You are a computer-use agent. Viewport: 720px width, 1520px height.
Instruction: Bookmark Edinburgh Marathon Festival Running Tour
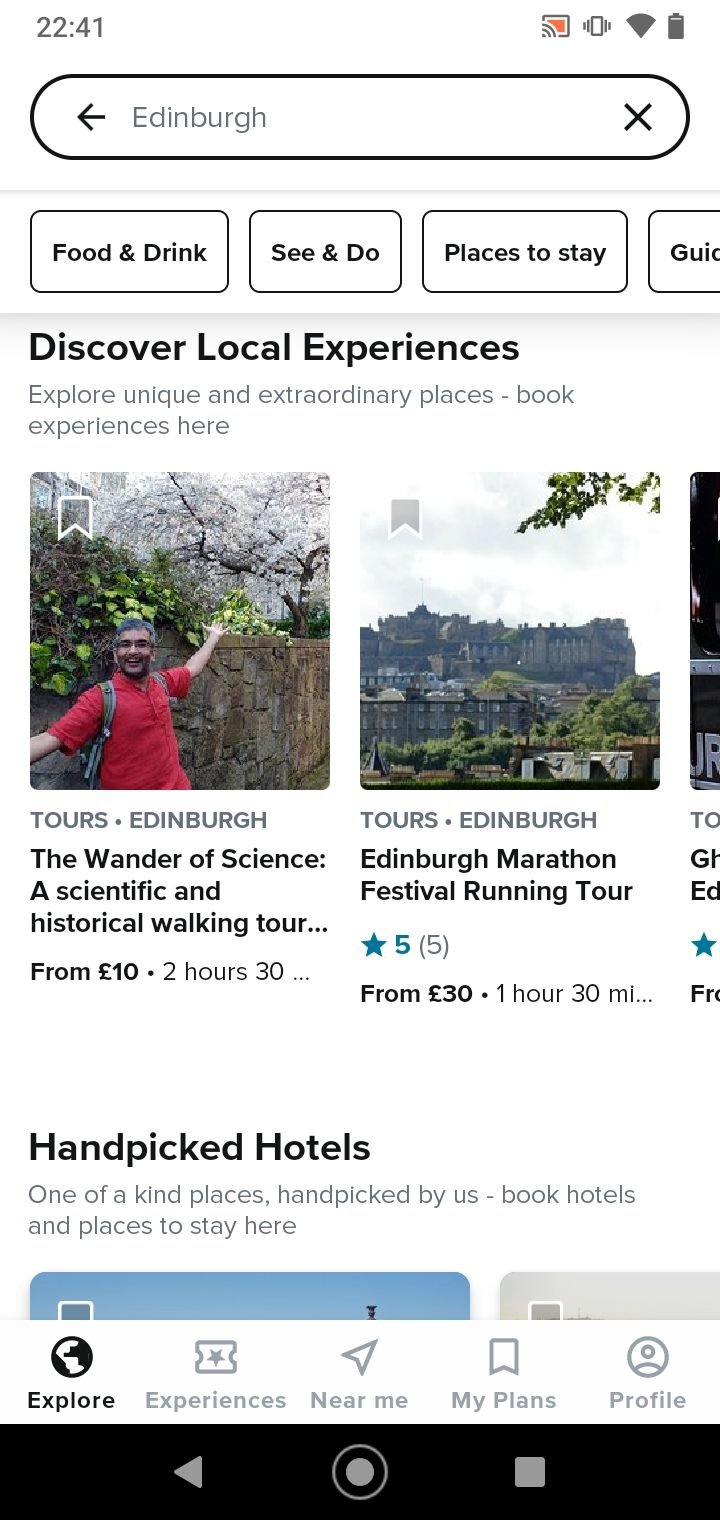coord(405,517)
